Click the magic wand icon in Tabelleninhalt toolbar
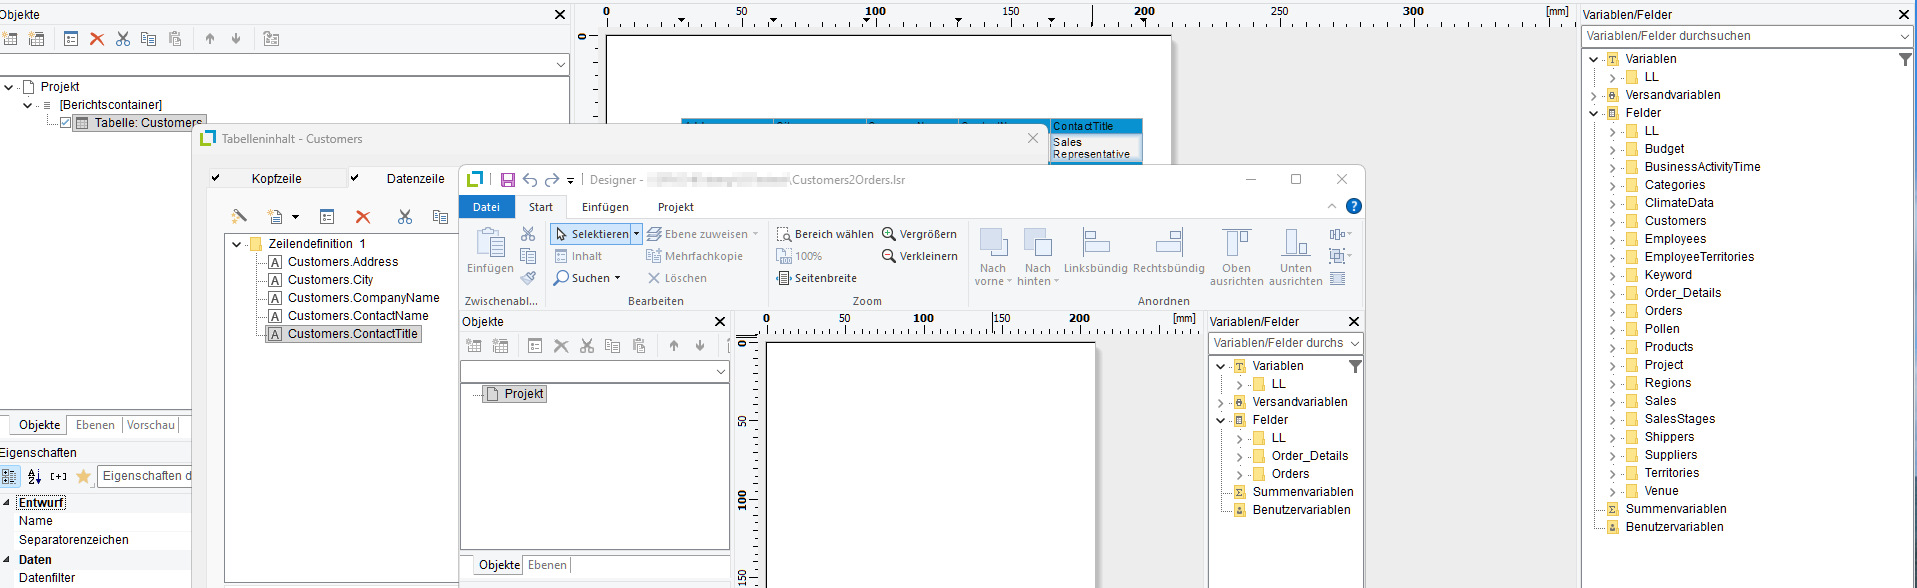 (x=239, y=217)
